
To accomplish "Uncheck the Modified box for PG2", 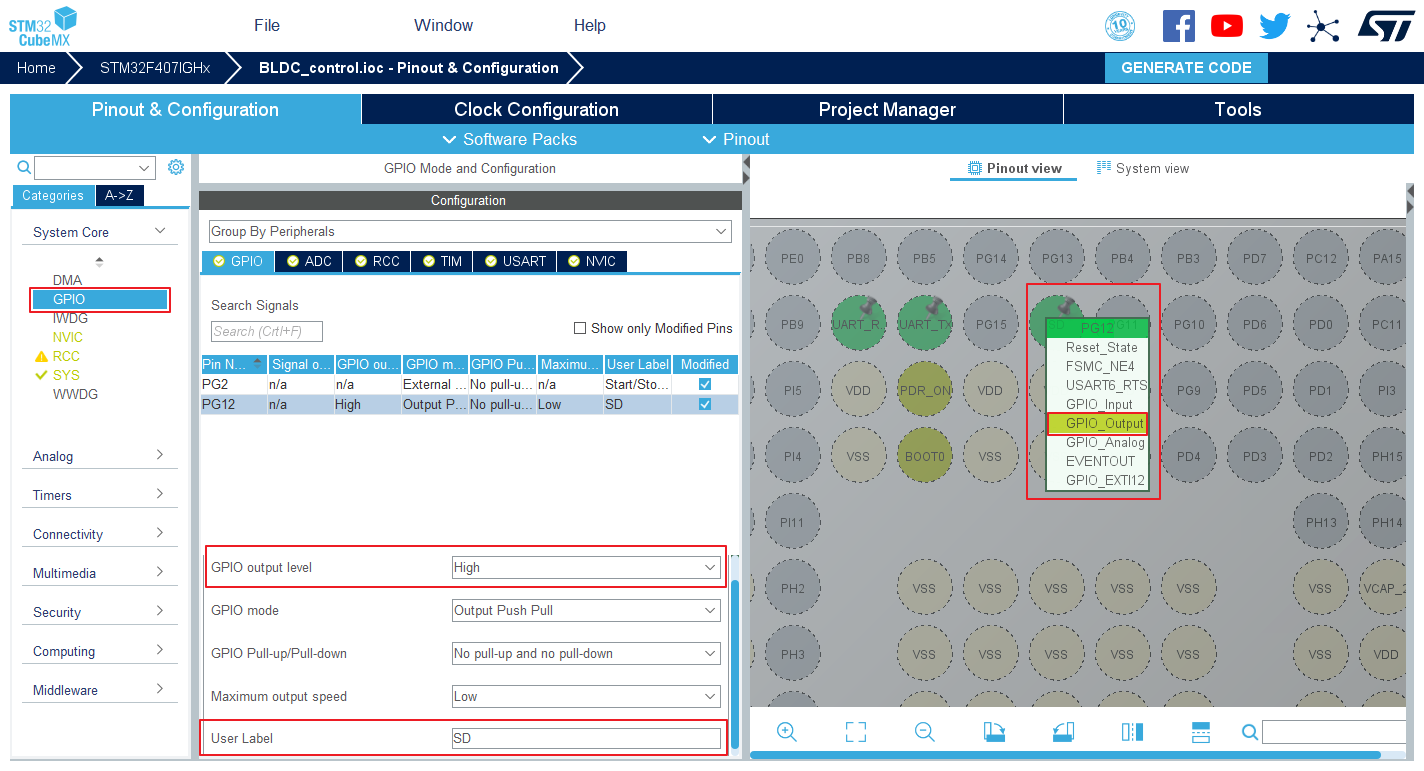I will pos(705,384).
